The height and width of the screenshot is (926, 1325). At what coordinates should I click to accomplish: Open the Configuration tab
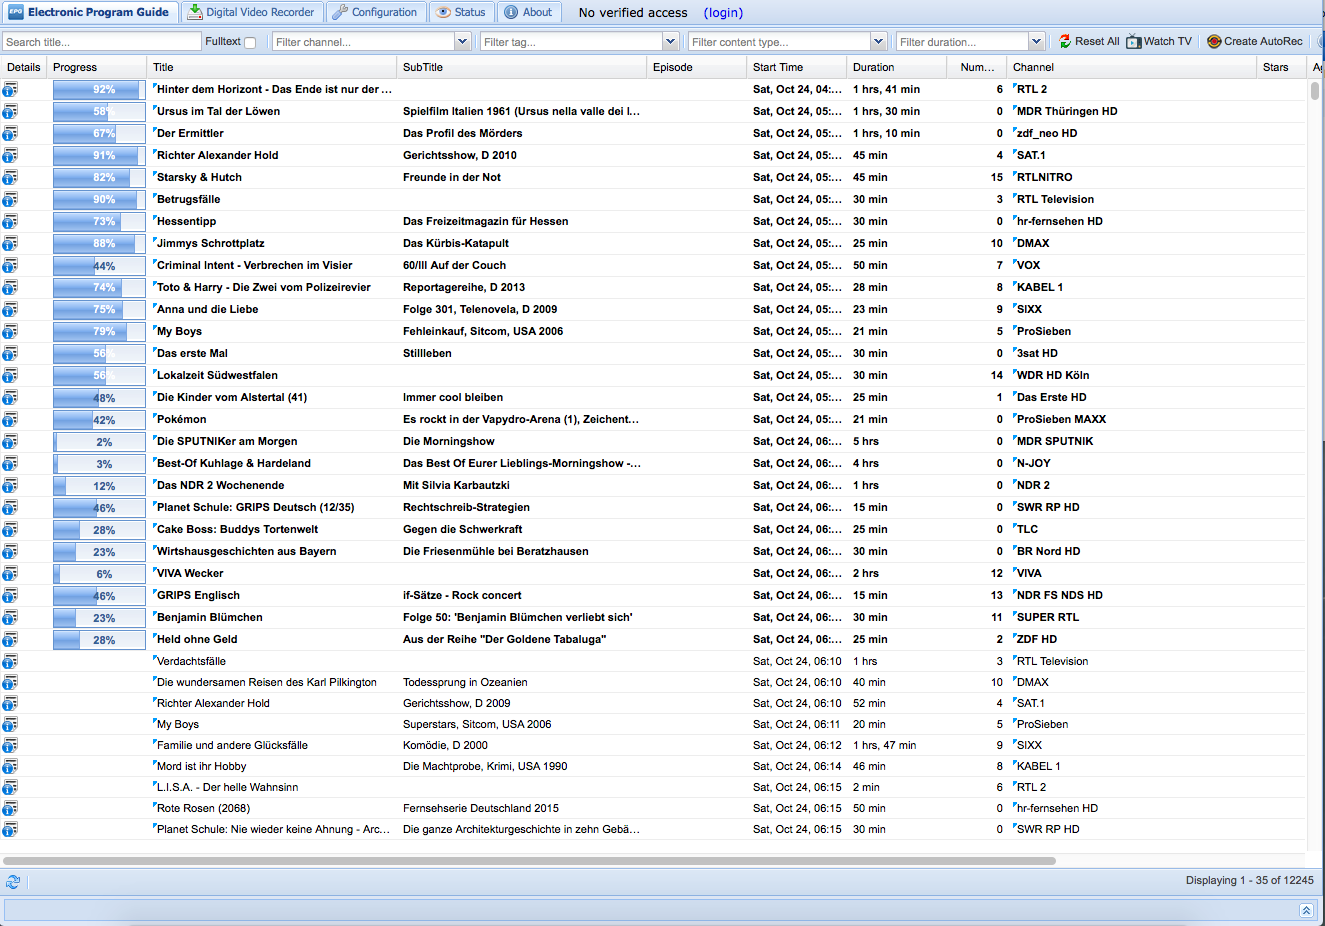tap(375, 12)
